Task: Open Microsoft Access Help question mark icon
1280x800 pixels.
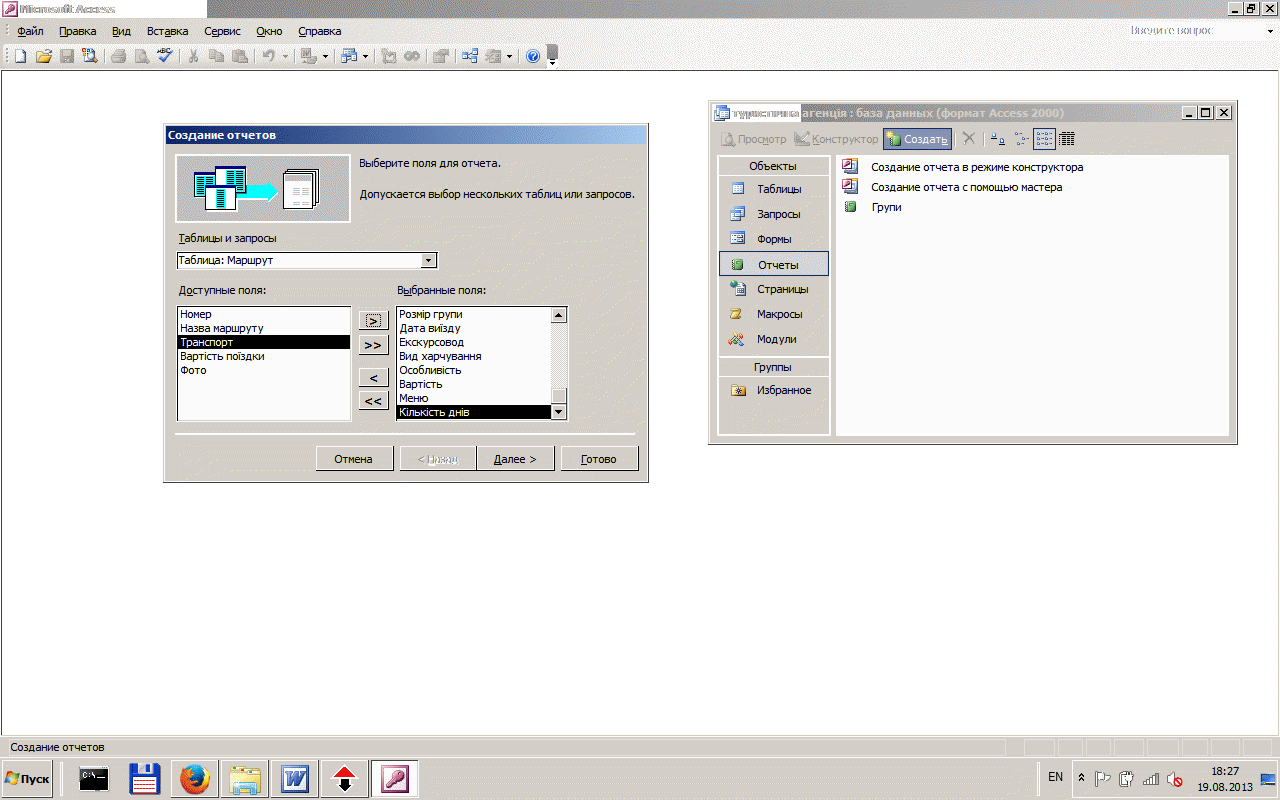Action: [x=533, y=56]
